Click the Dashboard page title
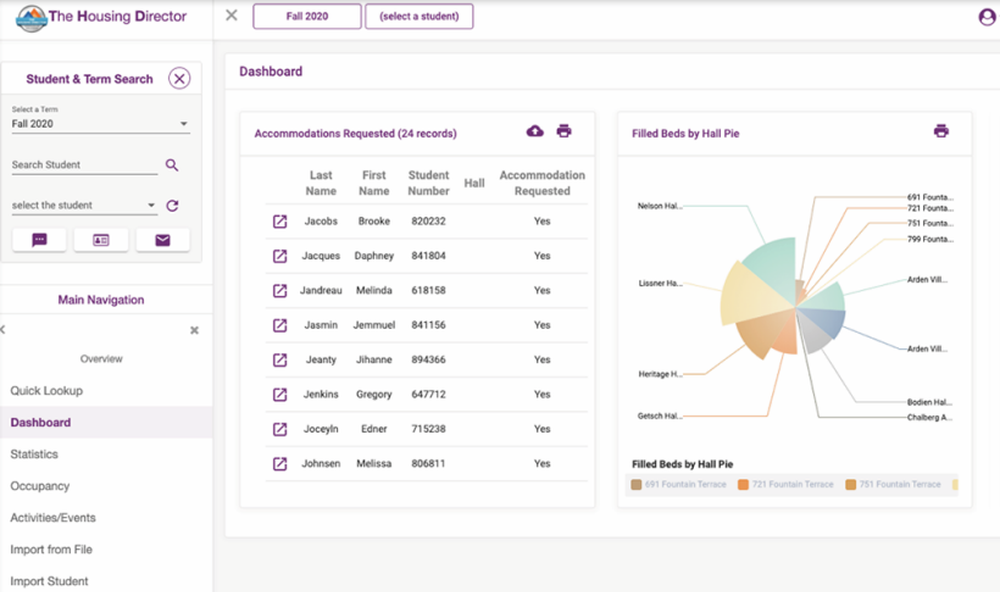 click(x=271, y=71)
